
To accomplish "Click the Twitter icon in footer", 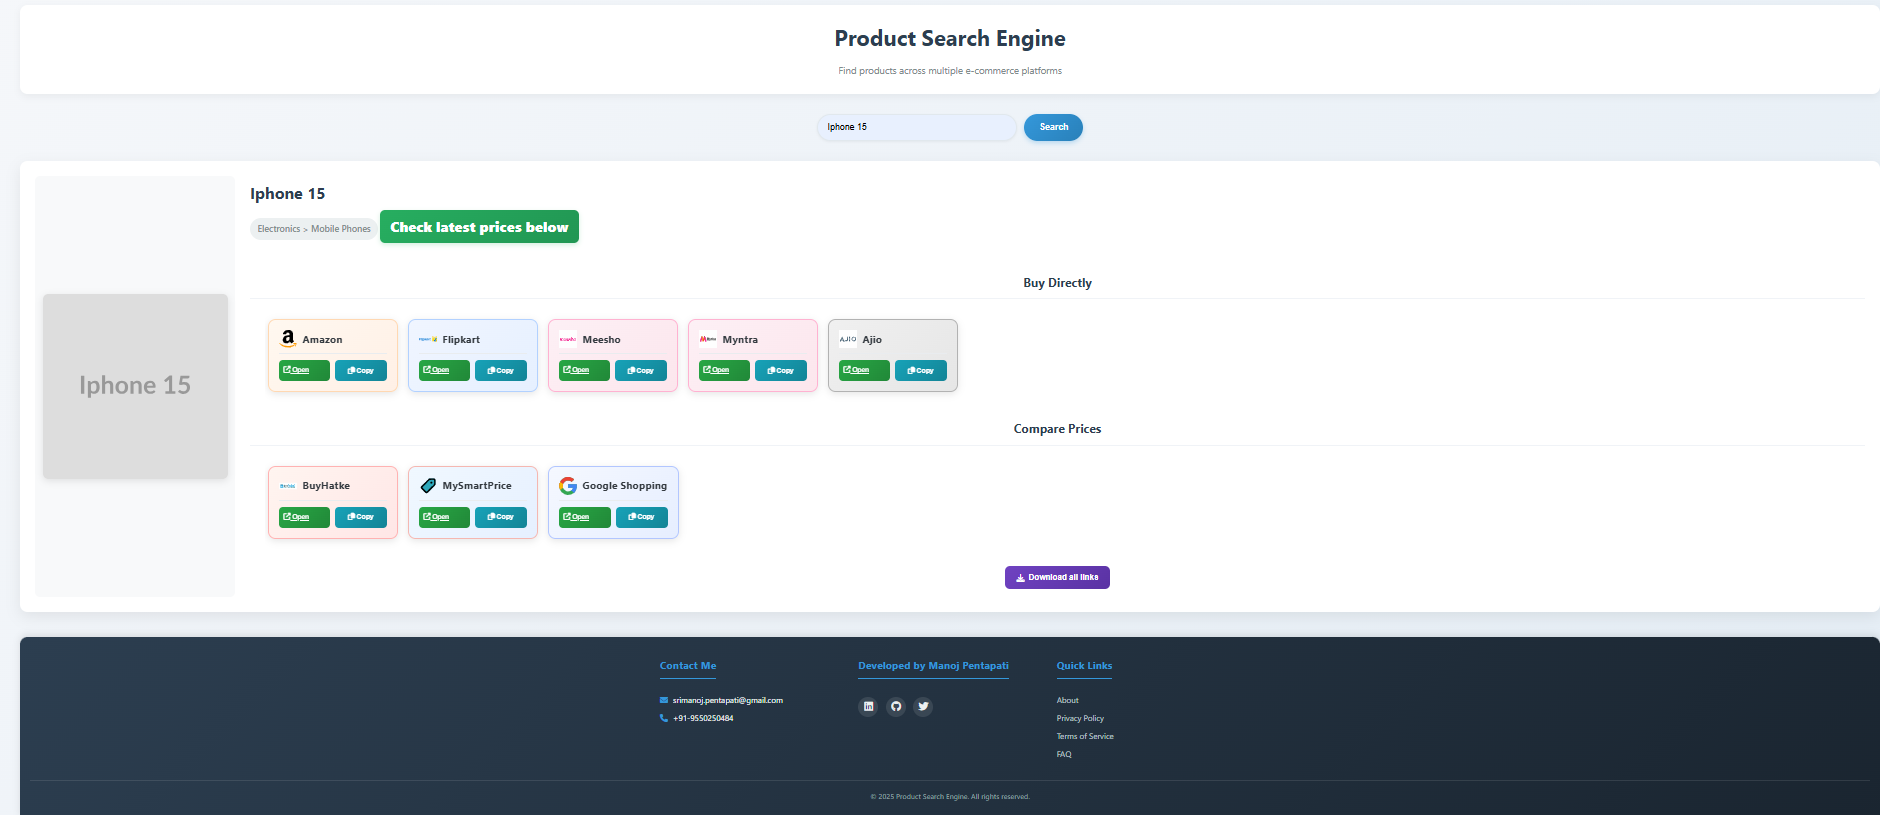I will pyautogui.click(x=923, y=706).
